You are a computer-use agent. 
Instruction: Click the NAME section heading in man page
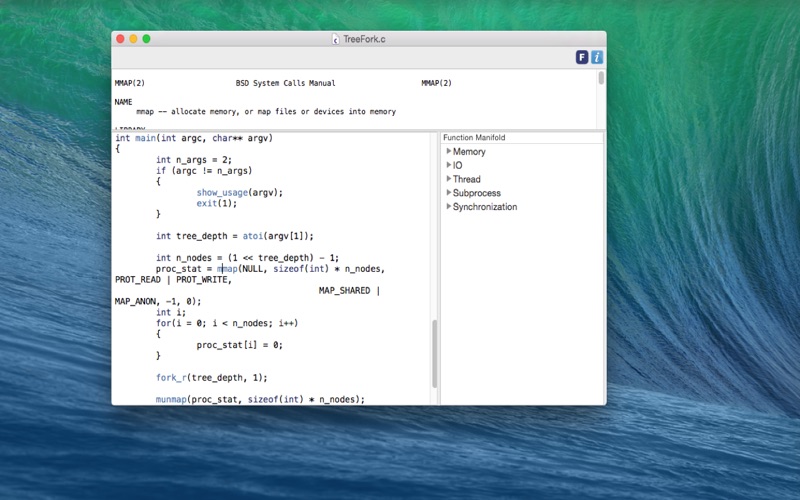[123, 102]
